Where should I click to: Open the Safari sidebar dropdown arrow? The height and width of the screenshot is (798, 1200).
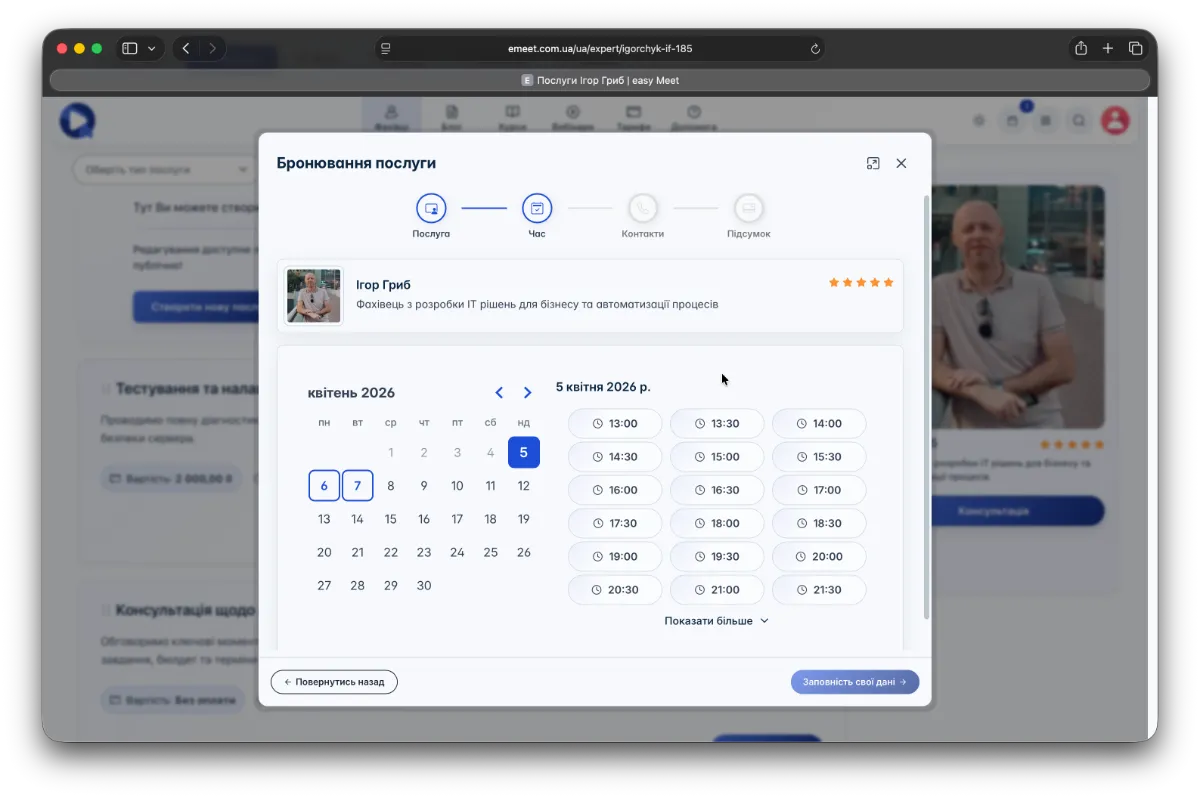tap(152, 48)
